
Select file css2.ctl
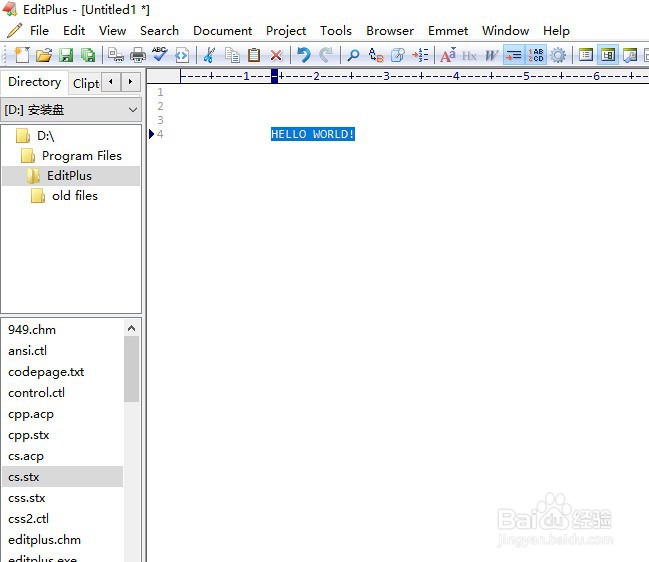coord(28,519)
